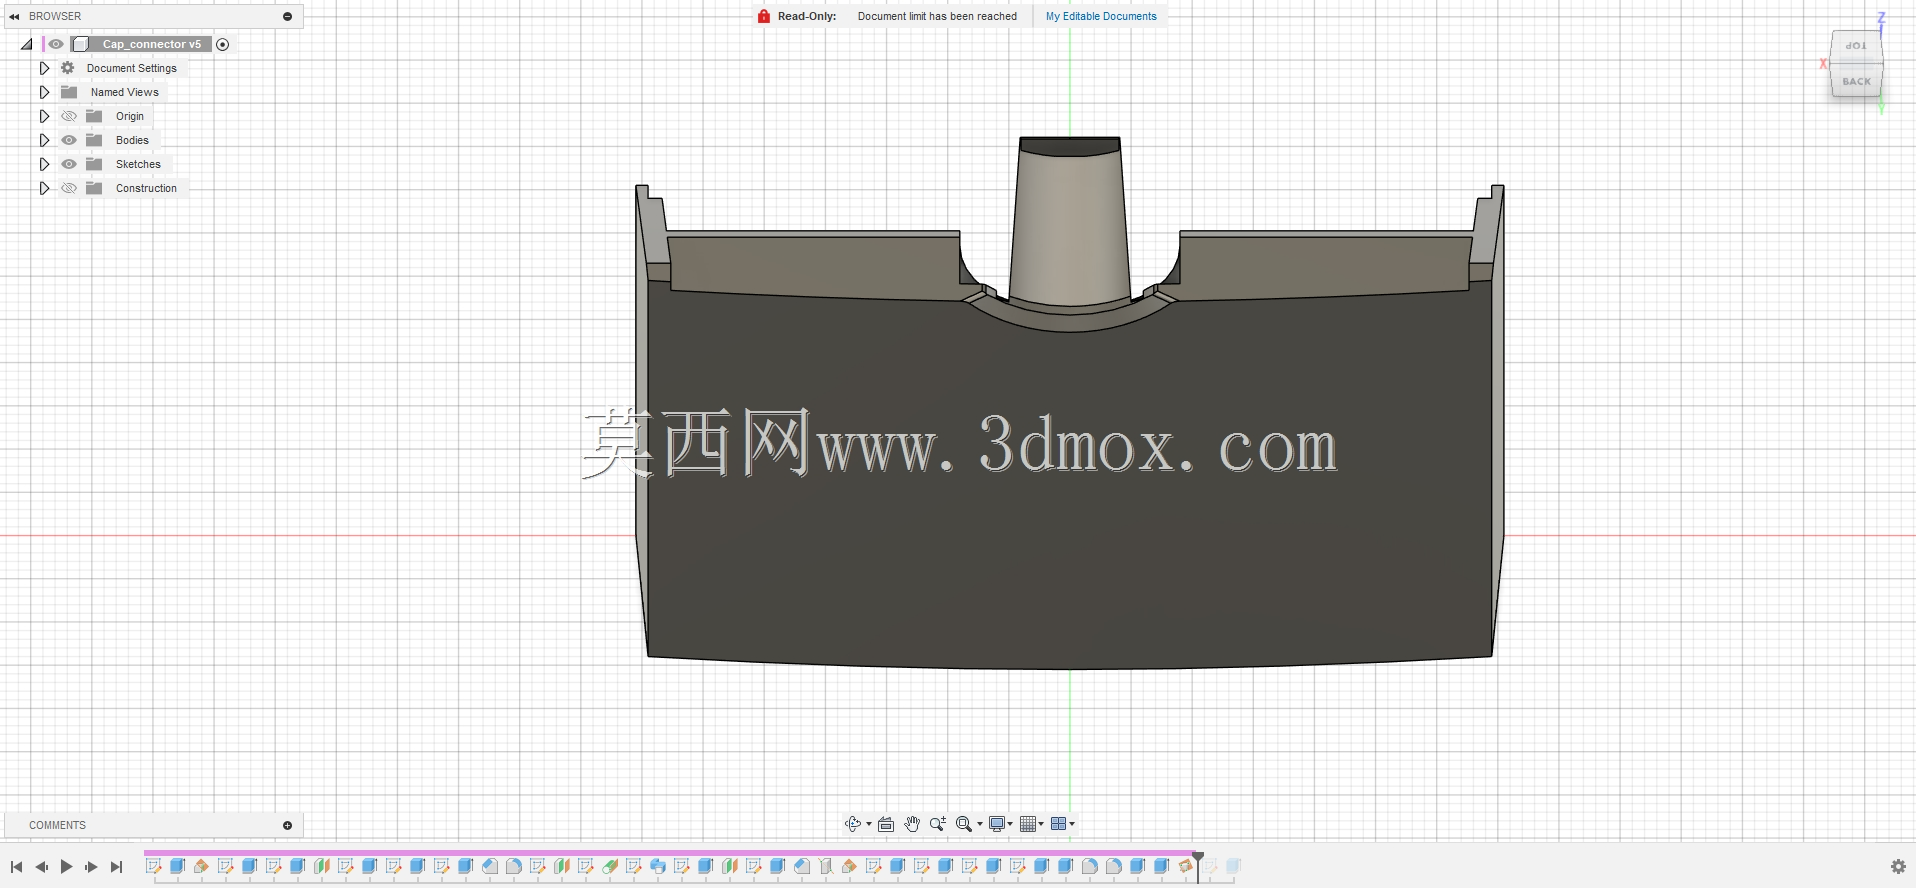
Task: Toggle visibility of Cap_connector v5 component
Action: [56, 44]
